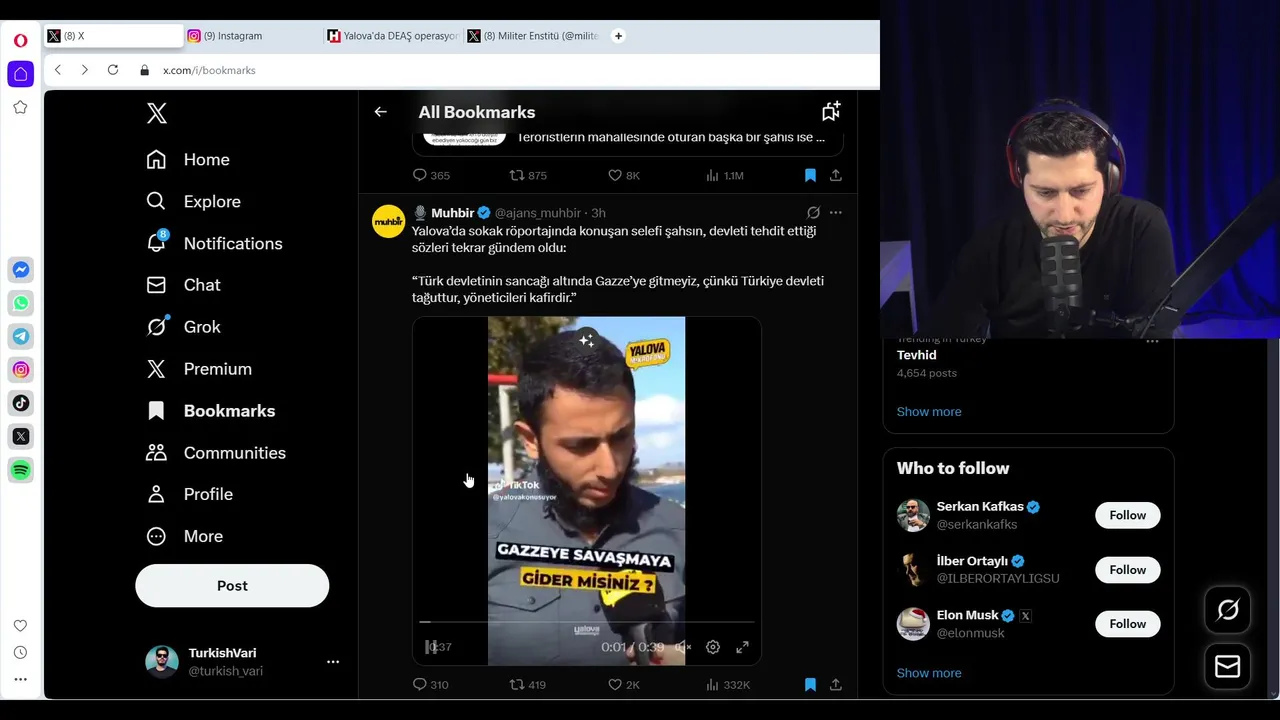Open TurkishVari account options menu

click(x=333, y=662)
